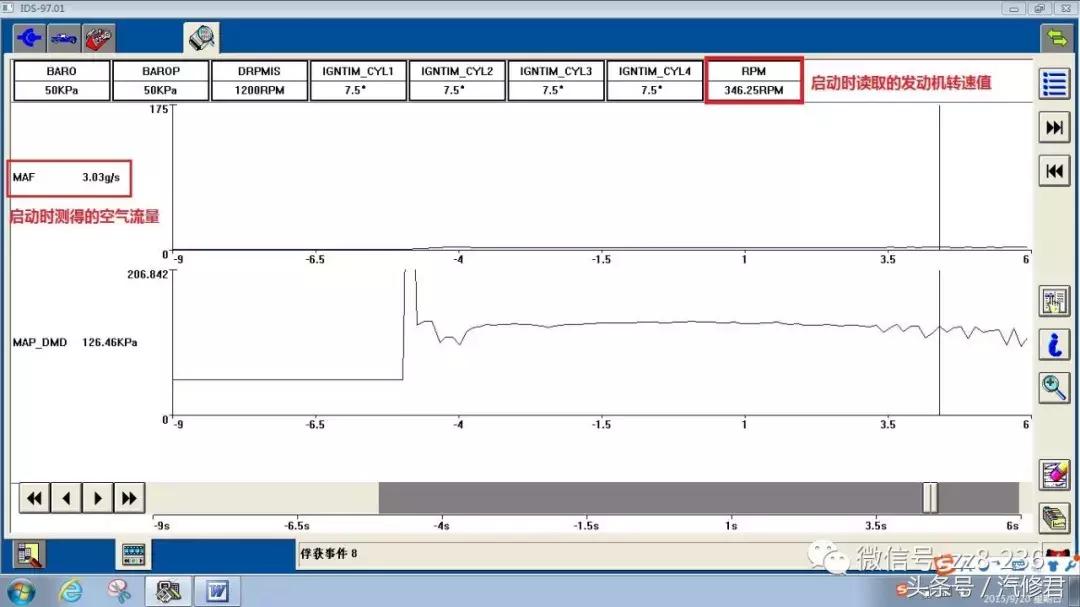Click the MAP_DMD graph cursor line
1080x607 pixels.
click(939, 342)
